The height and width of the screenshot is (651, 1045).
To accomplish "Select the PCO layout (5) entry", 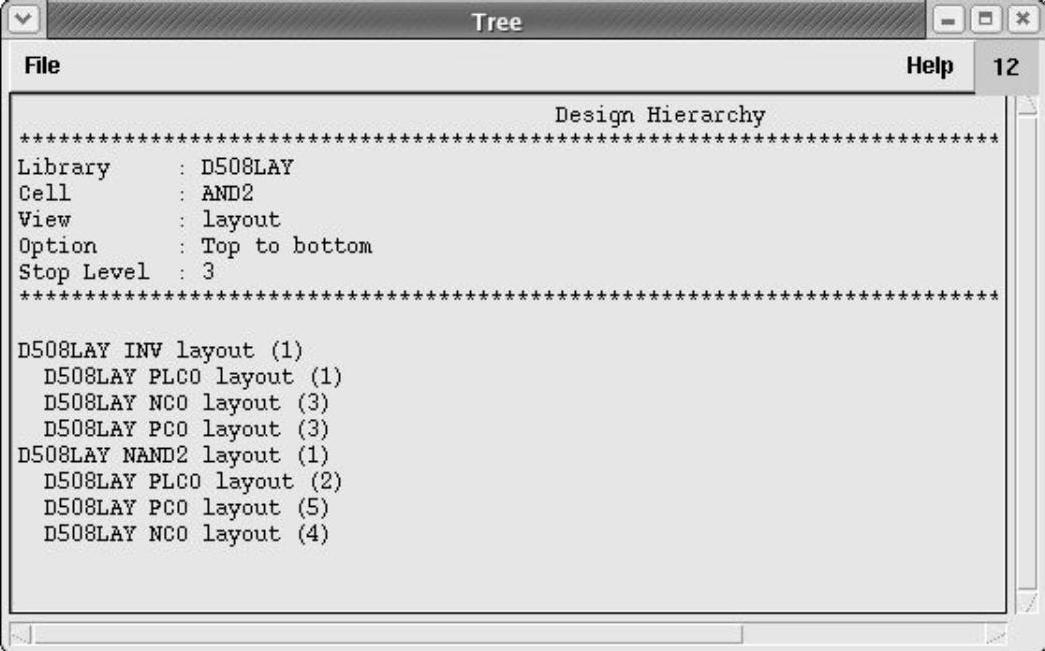I will 186,508.
